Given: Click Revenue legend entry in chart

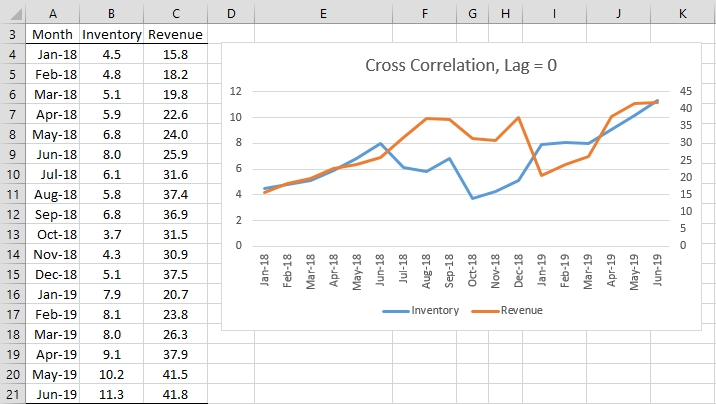Looking at the screenshot, I should click(x=507, y=310).
